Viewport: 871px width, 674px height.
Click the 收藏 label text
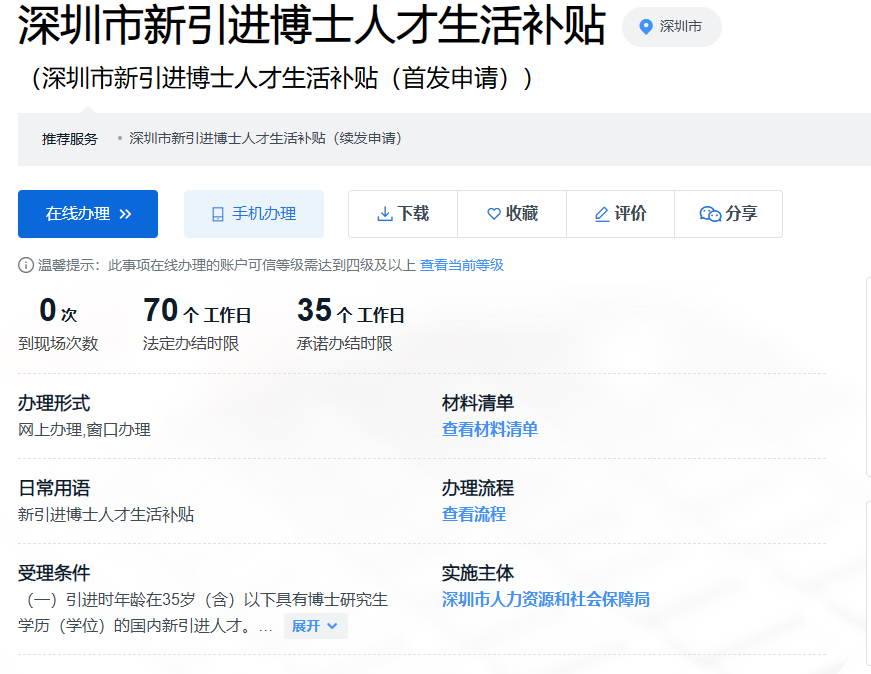tap(522, 213)
